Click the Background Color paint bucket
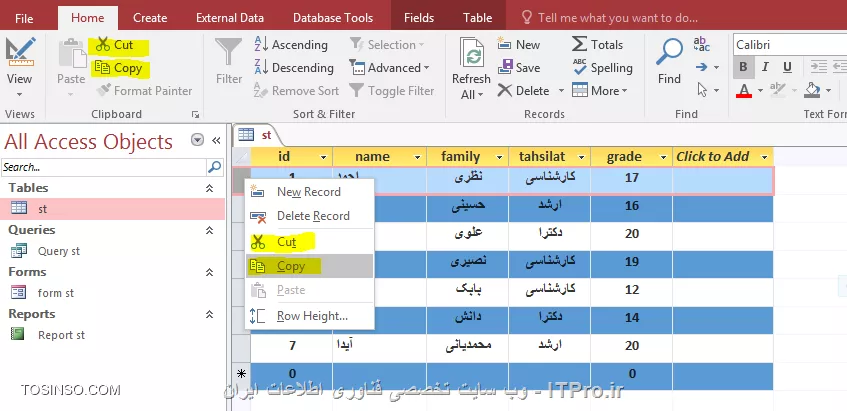The width and height of the screenshot is (847, 411). 812,90
